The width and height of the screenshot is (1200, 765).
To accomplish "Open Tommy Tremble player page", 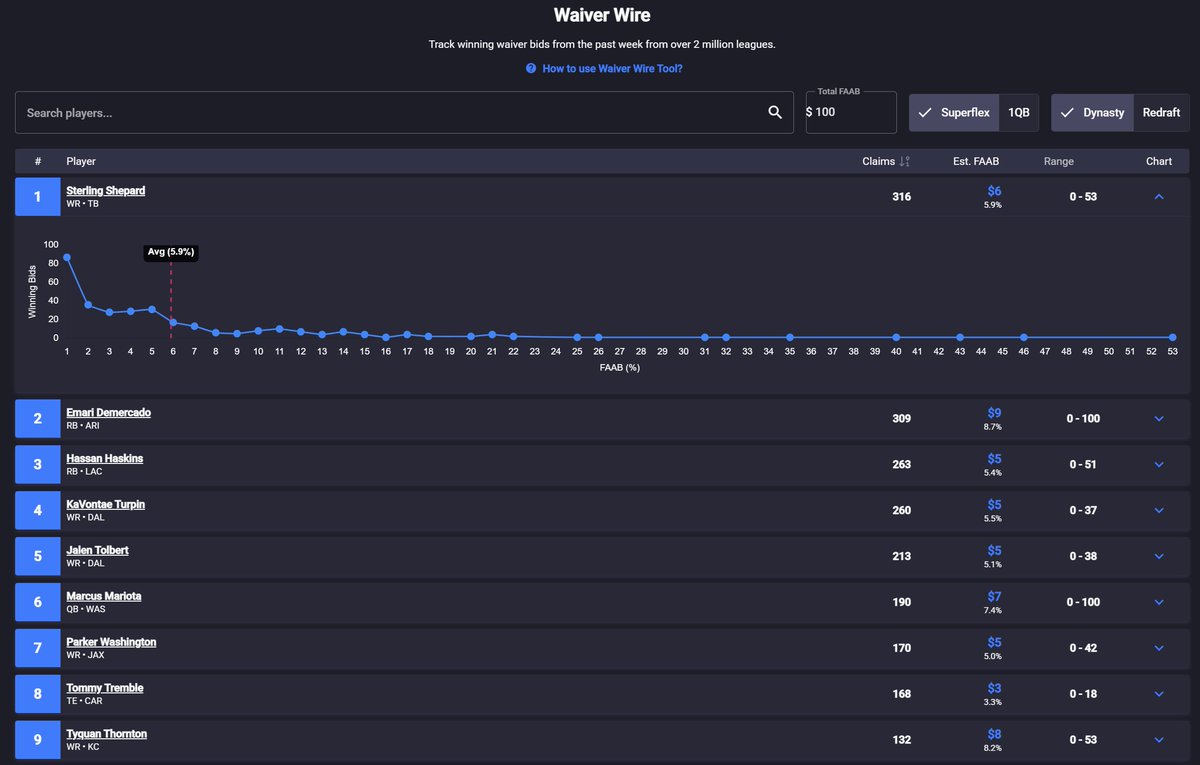I will point(105,688).
